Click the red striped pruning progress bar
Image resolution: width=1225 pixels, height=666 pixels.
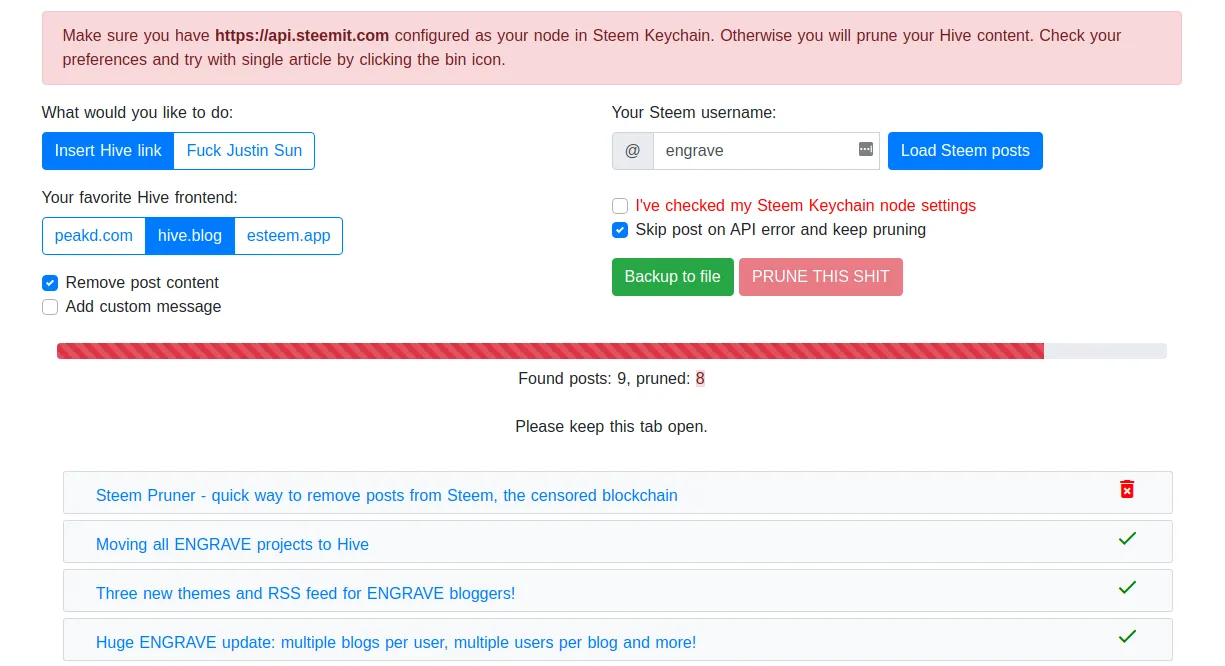[550, 351]
